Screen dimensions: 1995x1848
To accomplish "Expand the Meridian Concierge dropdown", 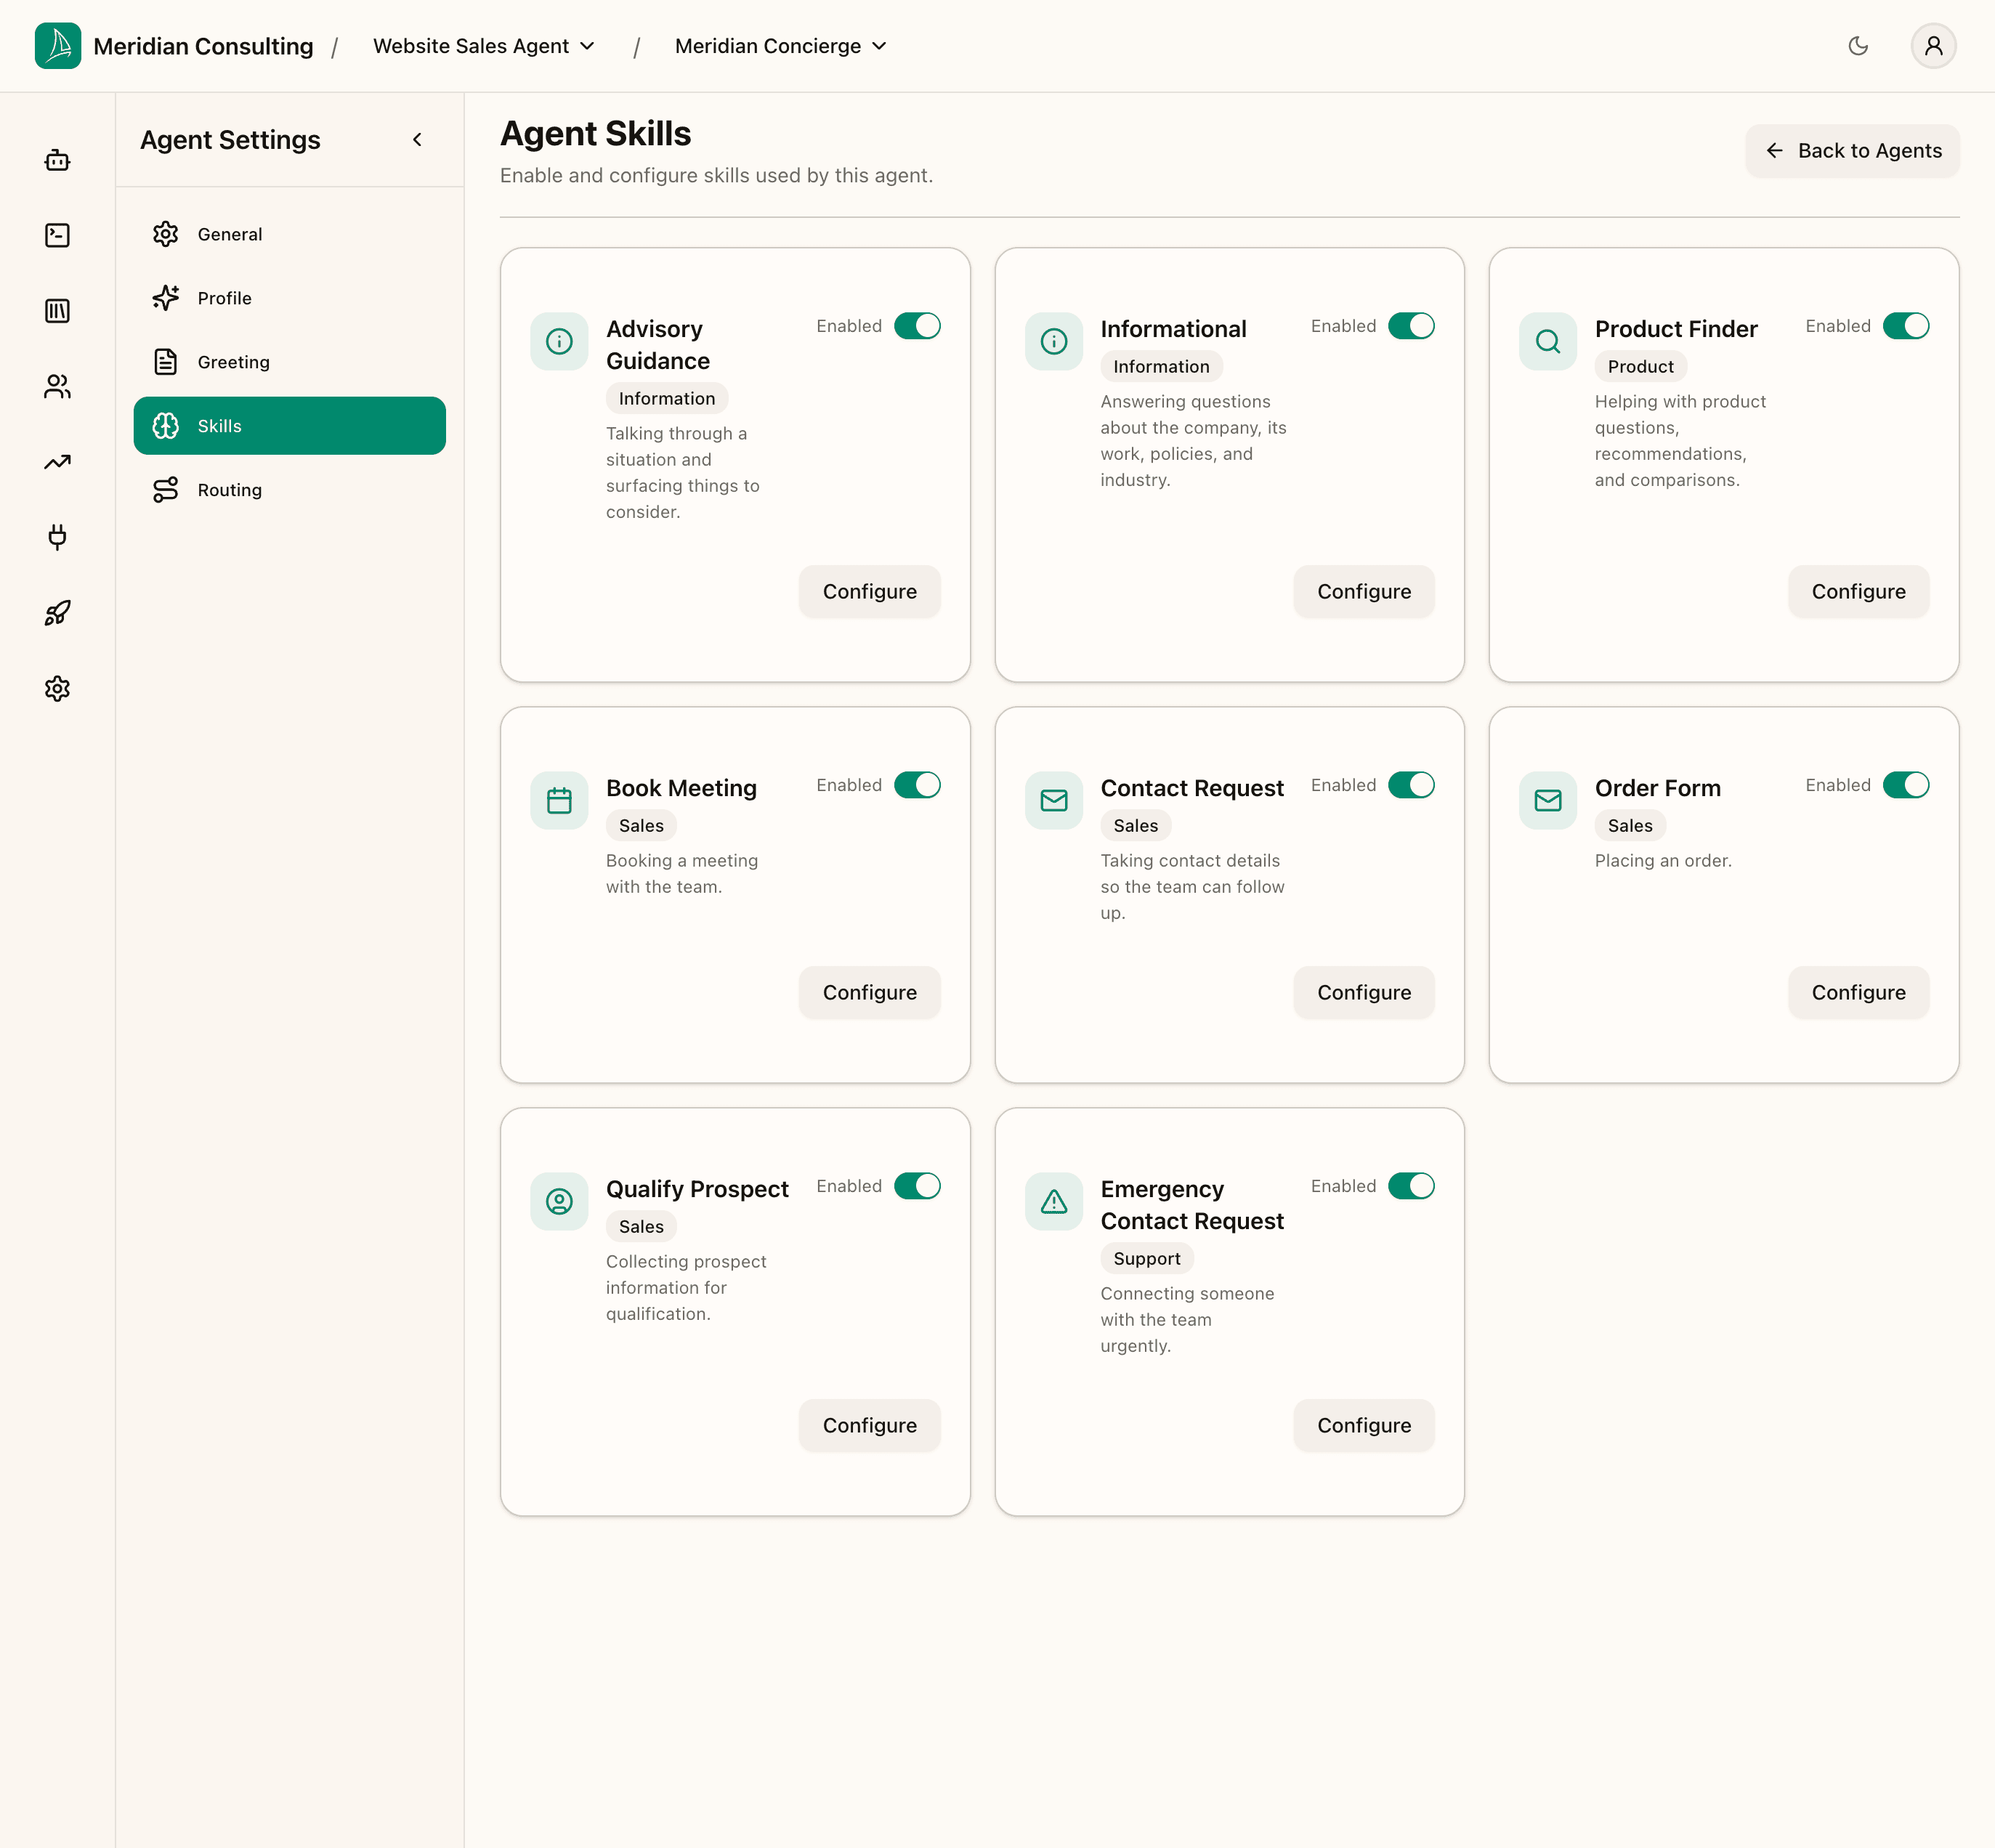I will [781, 46].
